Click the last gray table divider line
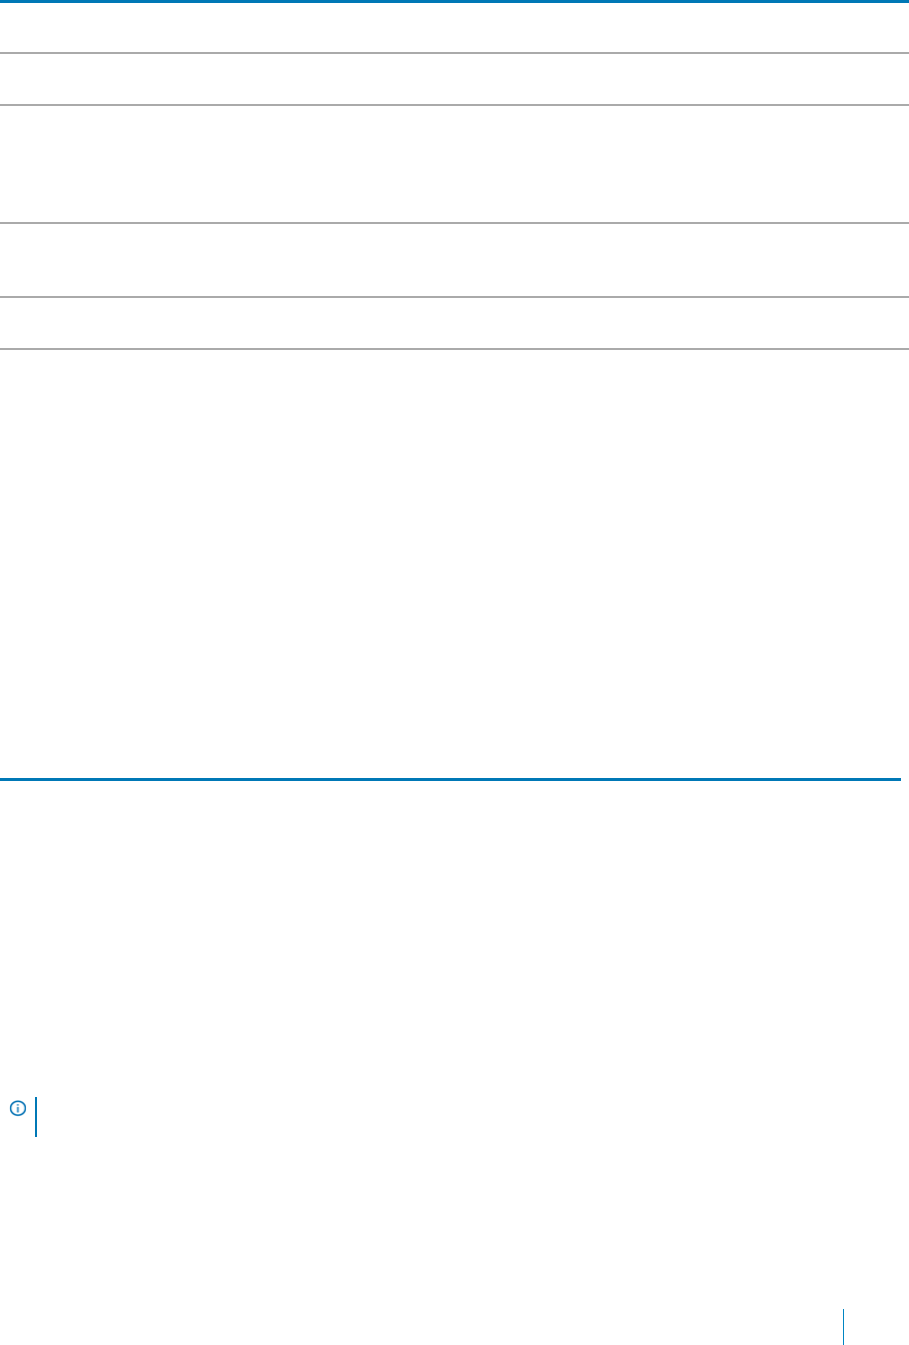 [x=454, y=349]
